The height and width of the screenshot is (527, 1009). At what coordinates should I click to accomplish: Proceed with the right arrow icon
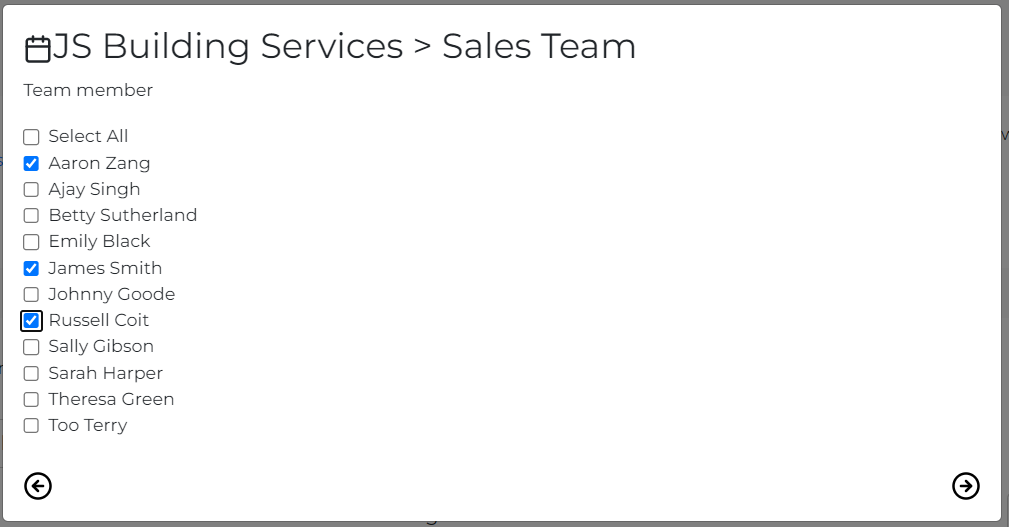pos(965,486)
